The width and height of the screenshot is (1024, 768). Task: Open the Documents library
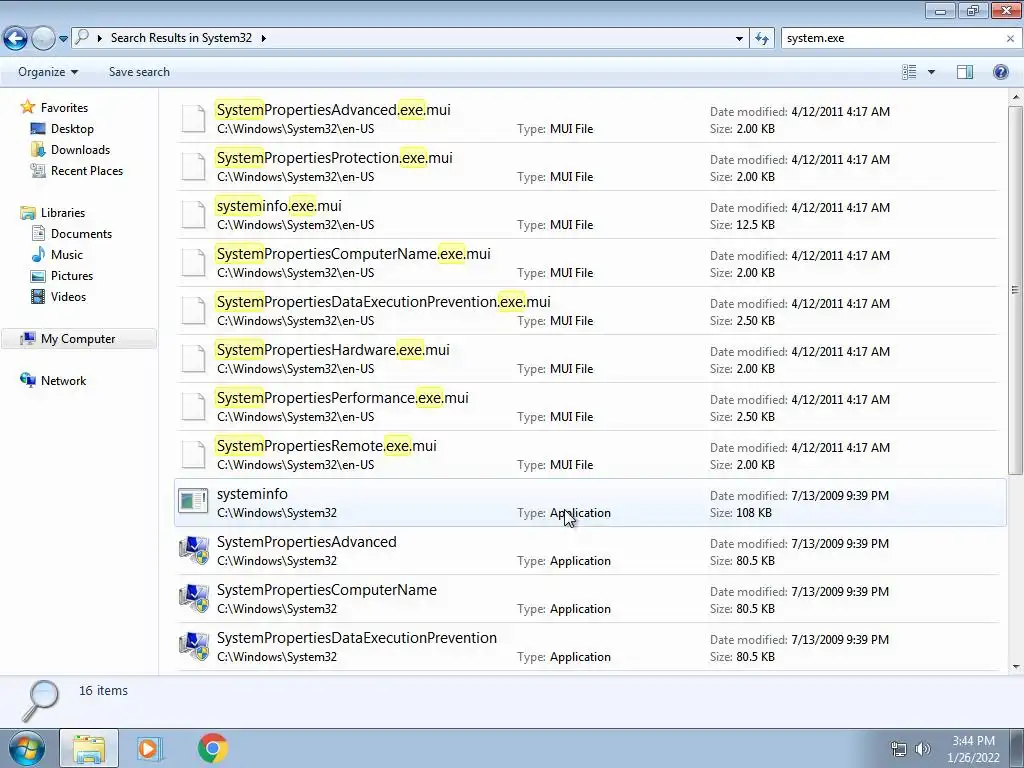[81, 234]
